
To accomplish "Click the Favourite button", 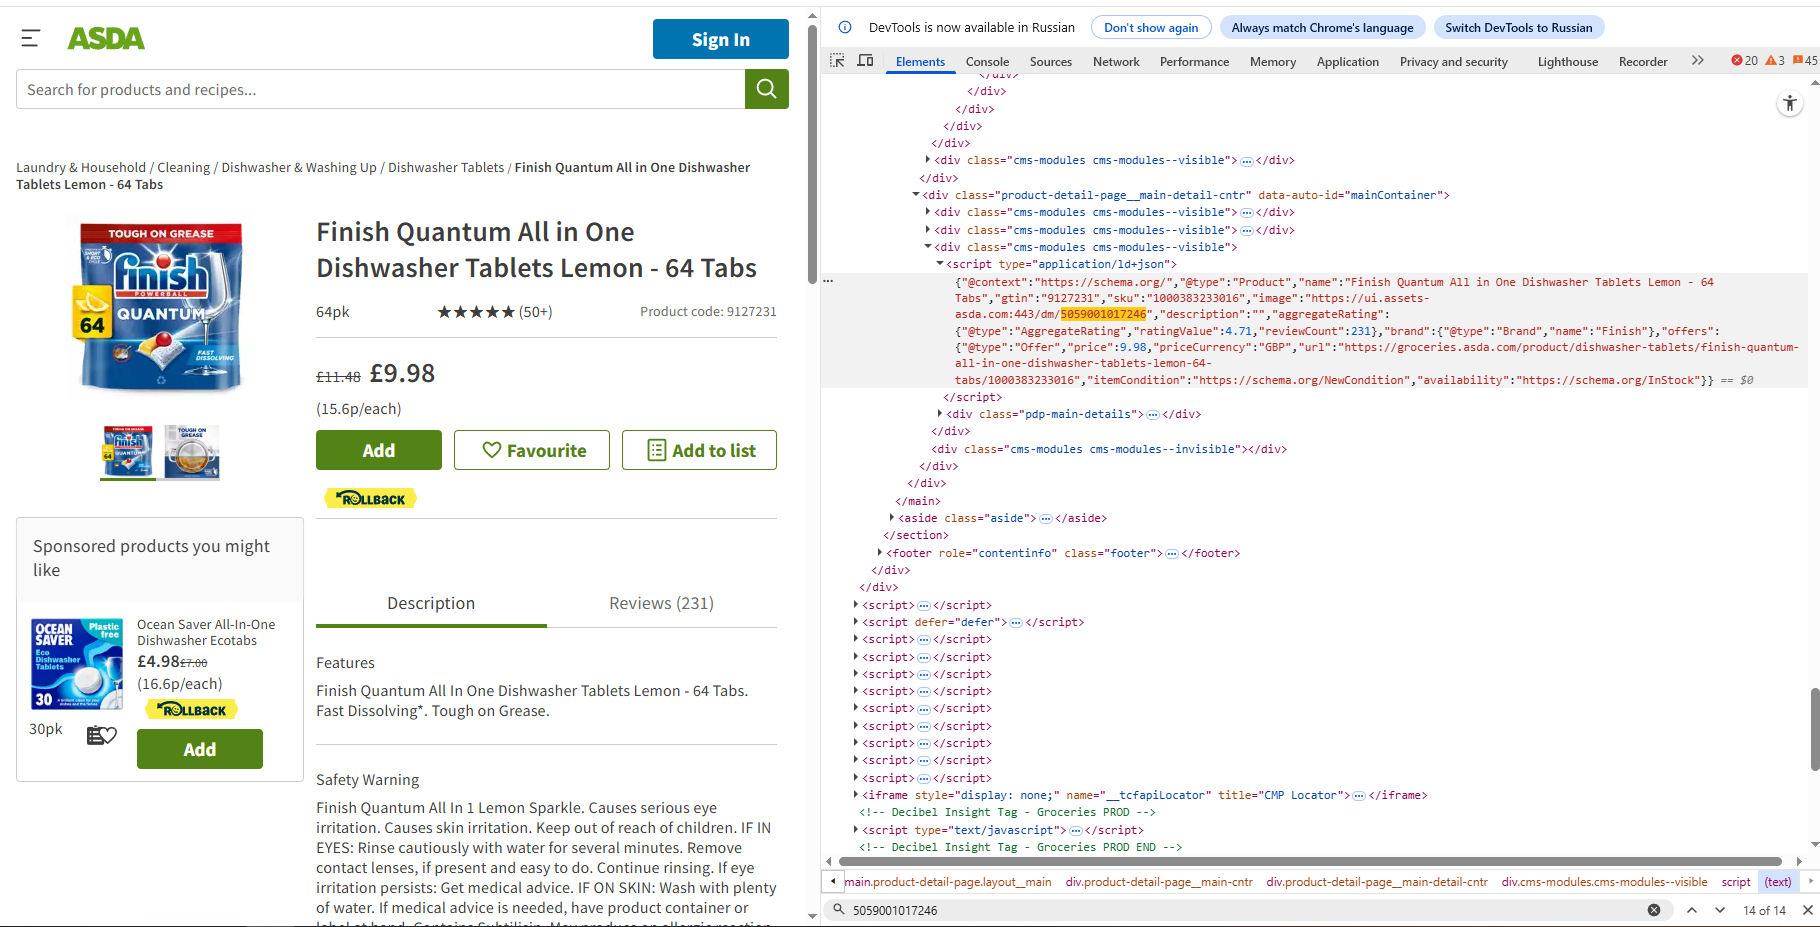I will [x=532, y=450].
